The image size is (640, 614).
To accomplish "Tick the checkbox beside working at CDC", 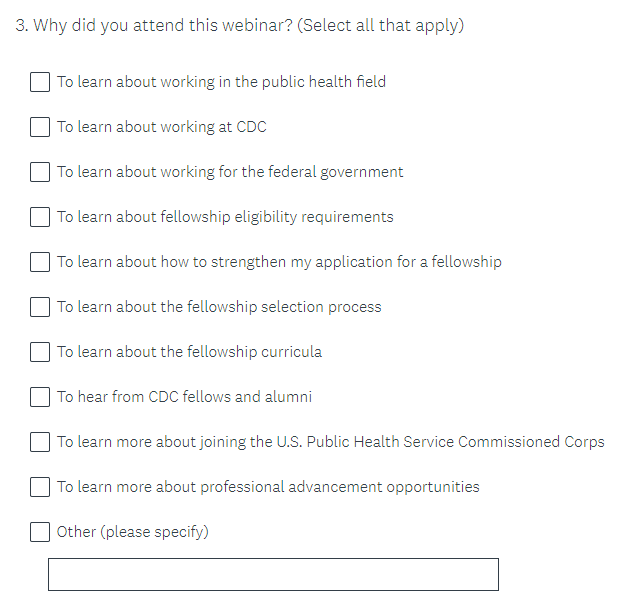I will coord(40,127).
